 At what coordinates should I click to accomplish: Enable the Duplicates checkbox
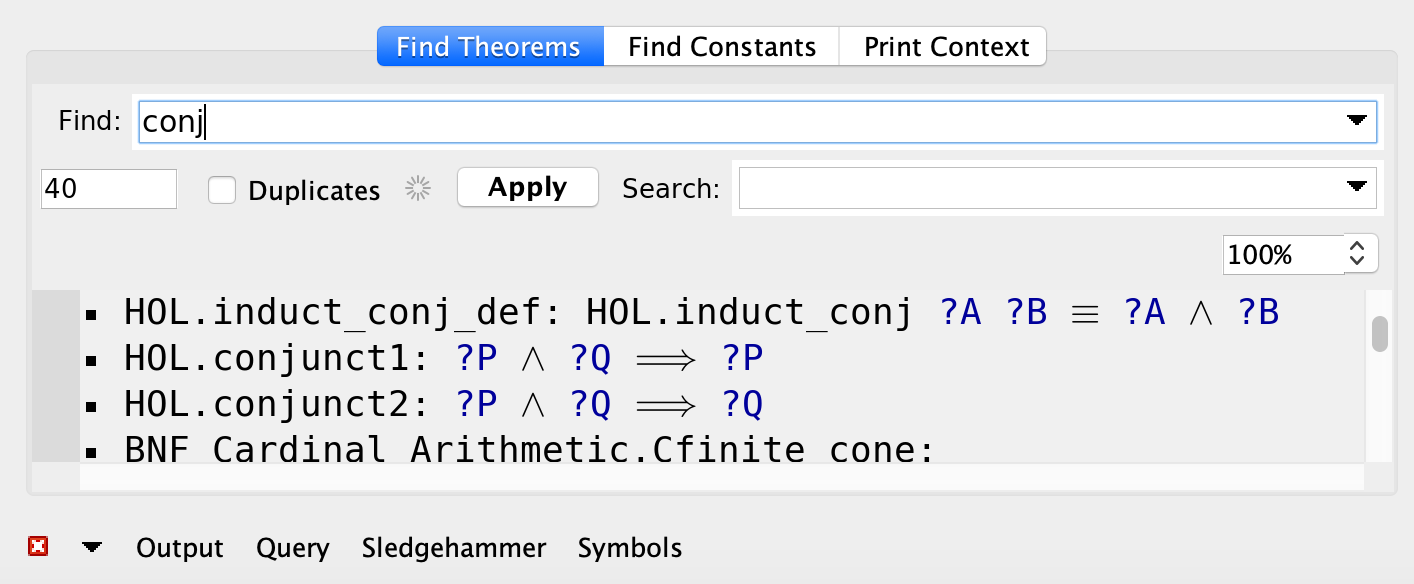pyautogui.click(x=222, y=190)
